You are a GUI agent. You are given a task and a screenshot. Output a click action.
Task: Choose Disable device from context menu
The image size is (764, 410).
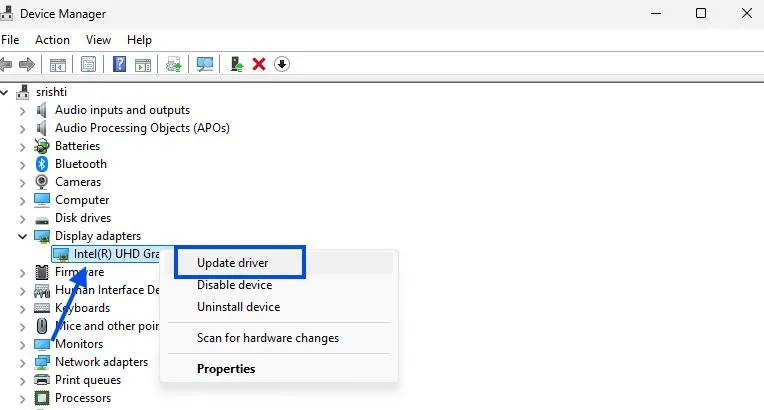click(x=280, y=285)
